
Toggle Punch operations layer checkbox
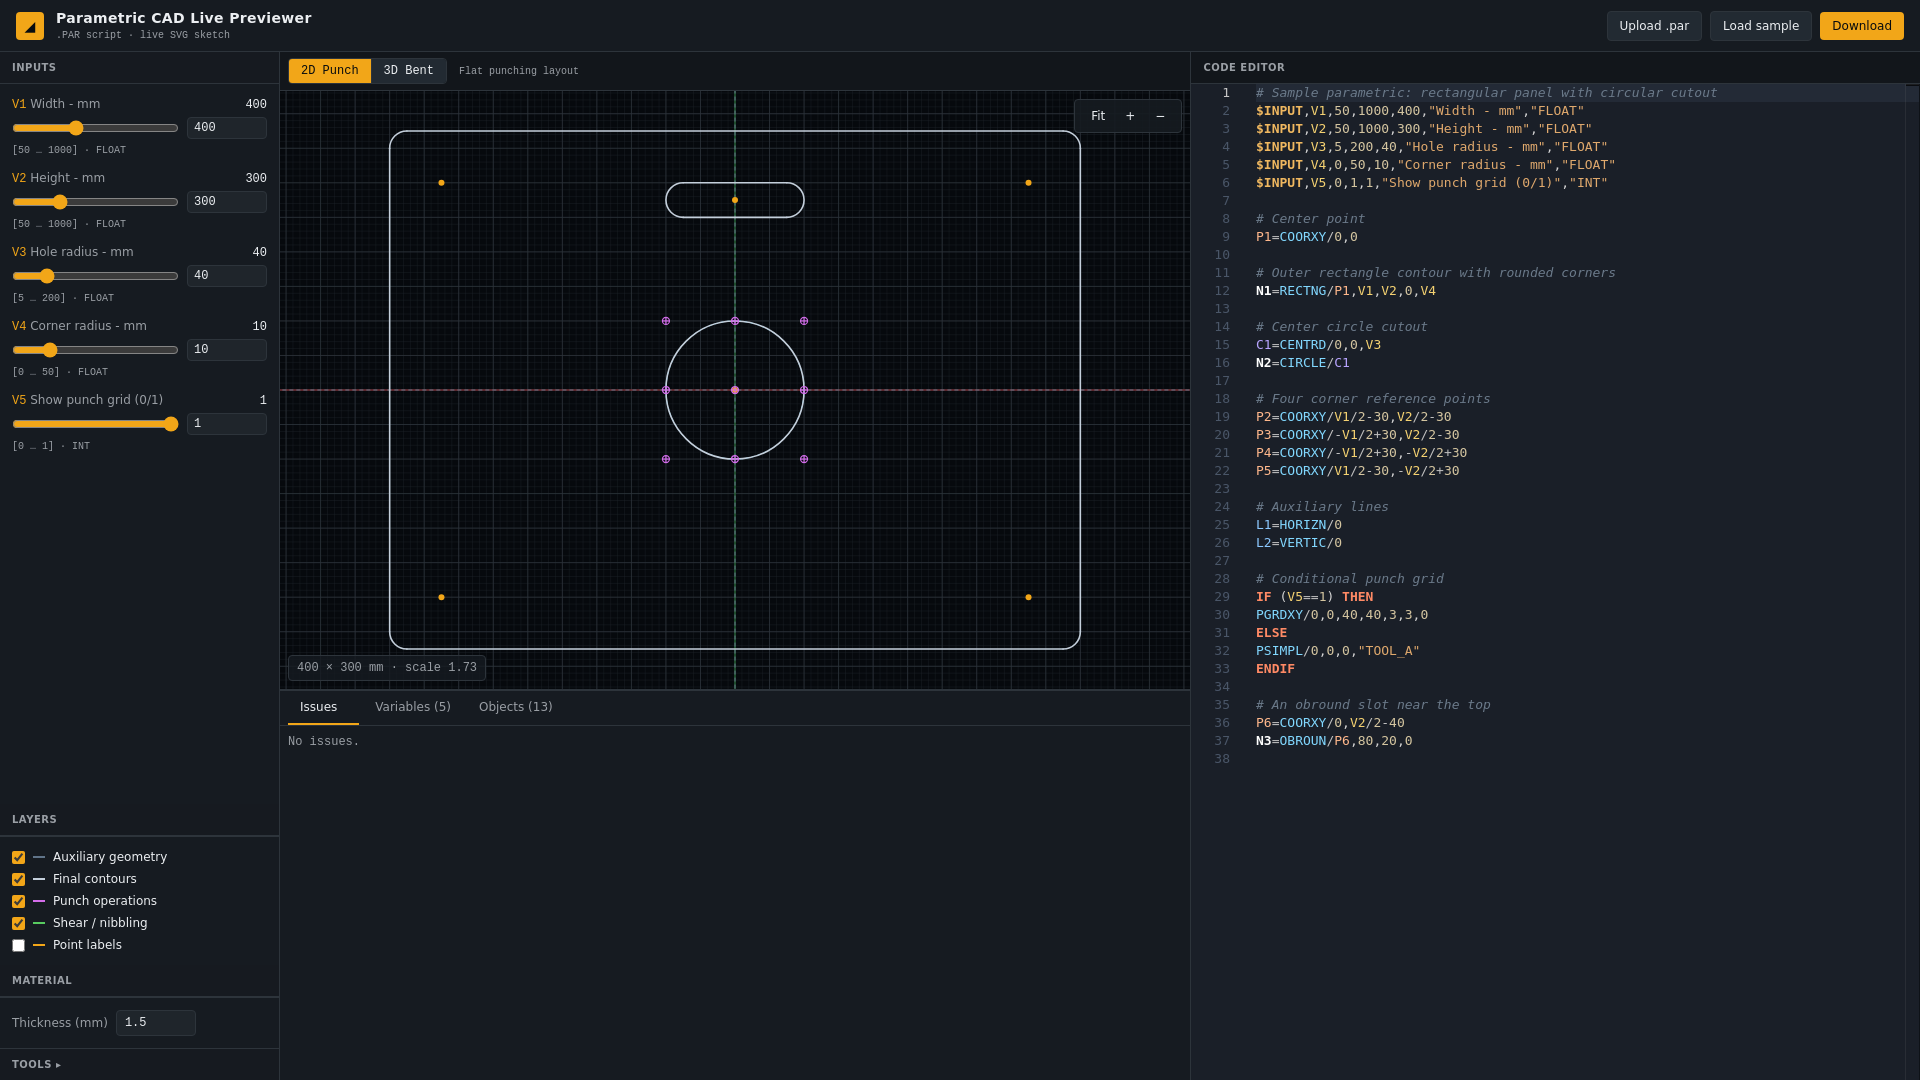pos(18,902)
